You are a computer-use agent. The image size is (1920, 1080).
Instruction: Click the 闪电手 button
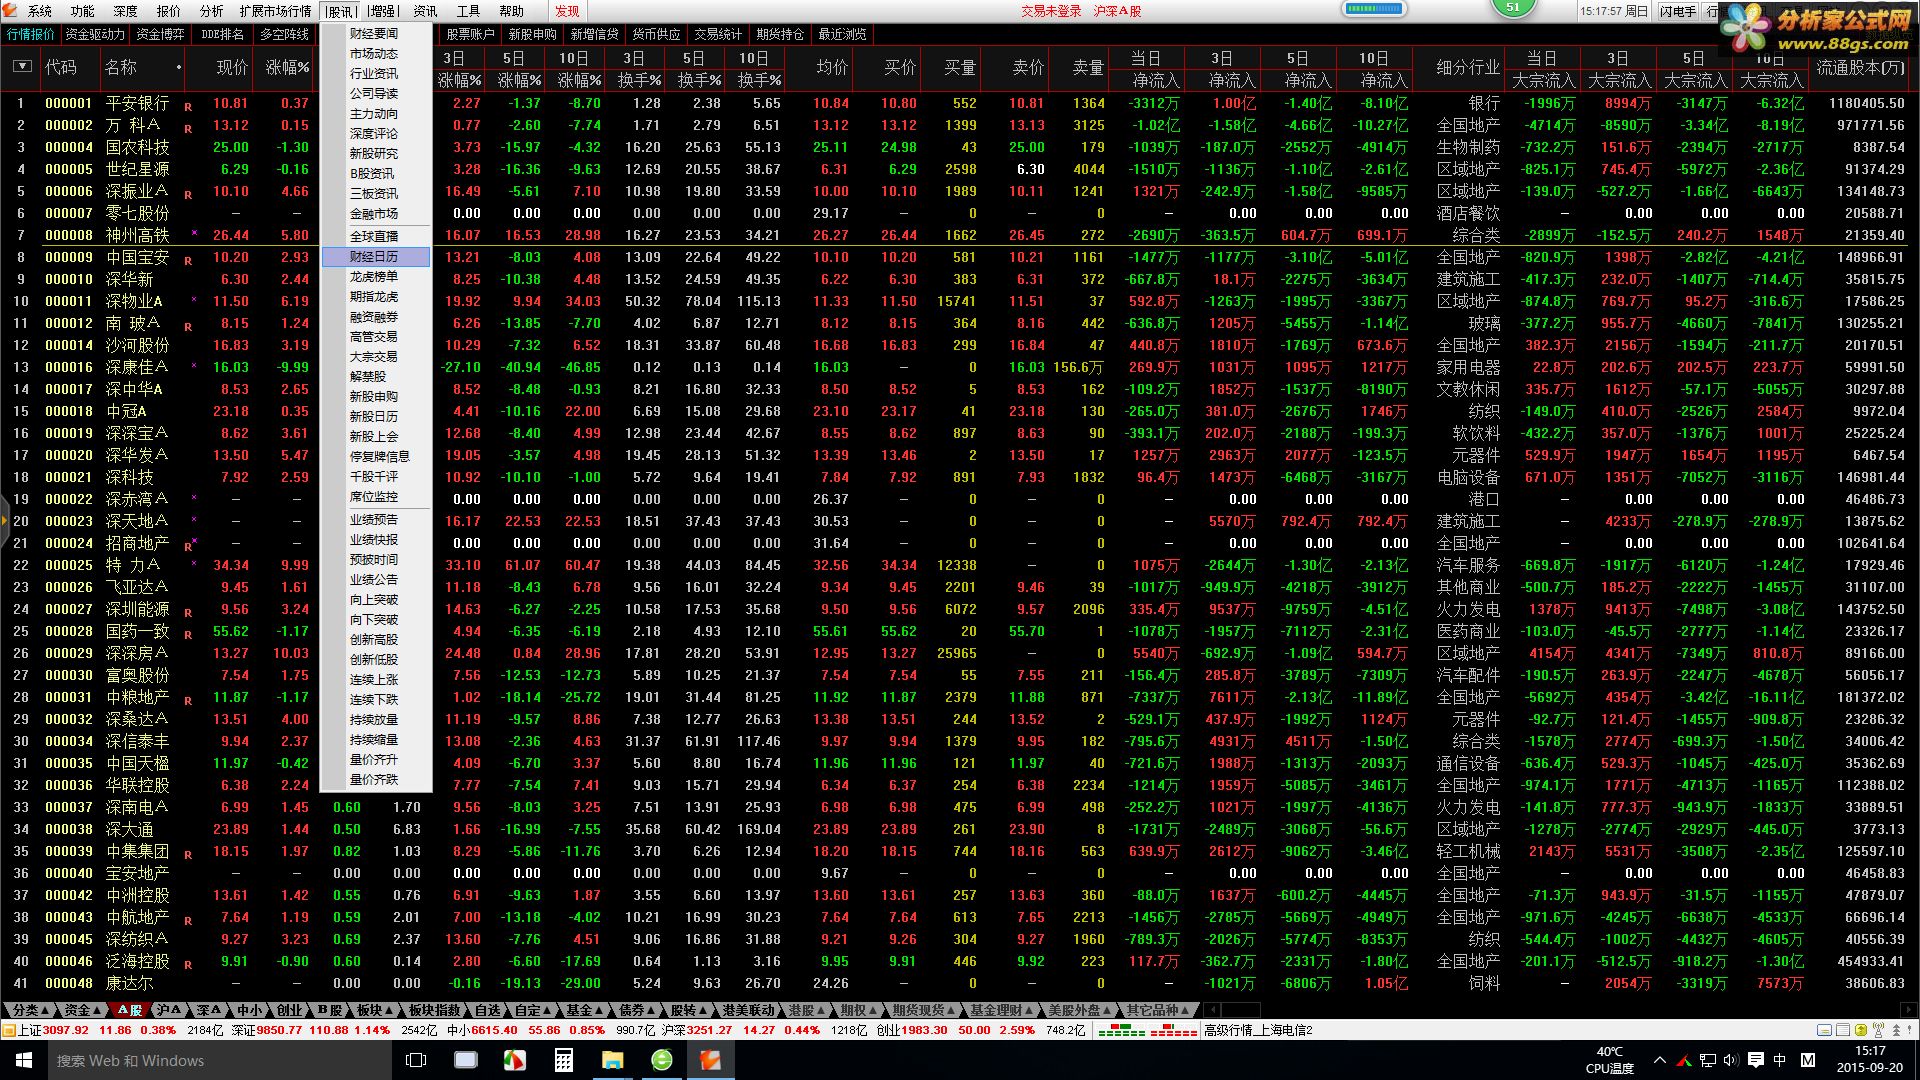pos(1677,11)
